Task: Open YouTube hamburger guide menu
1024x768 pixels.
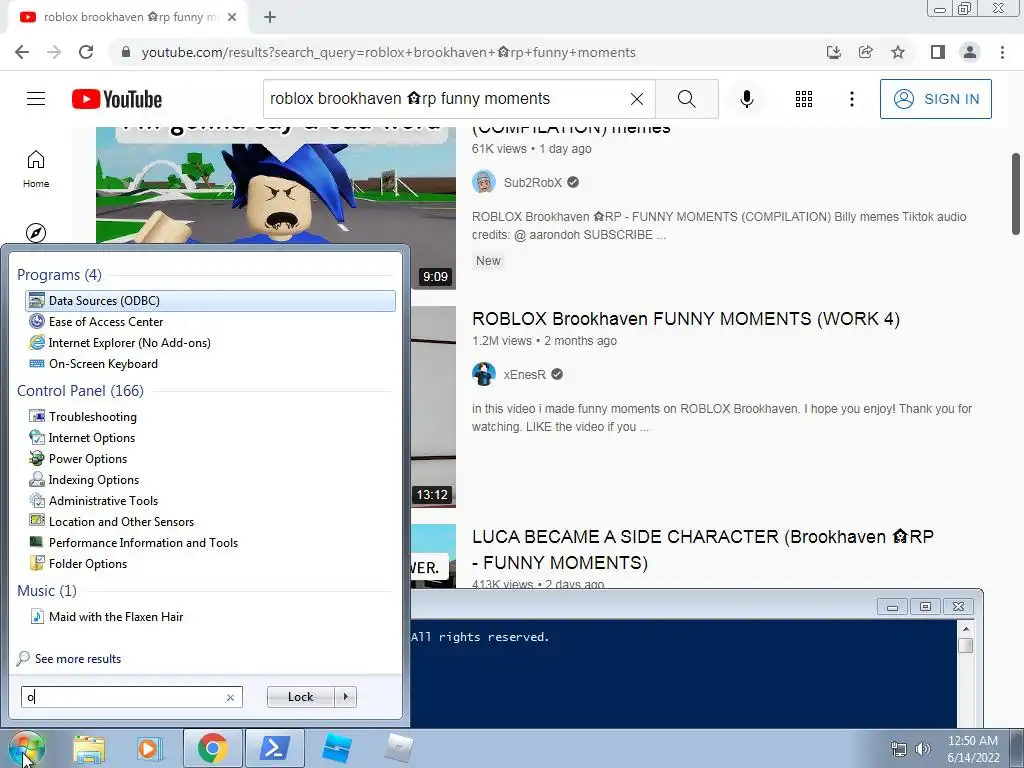Action: click(x=36, y=99)
